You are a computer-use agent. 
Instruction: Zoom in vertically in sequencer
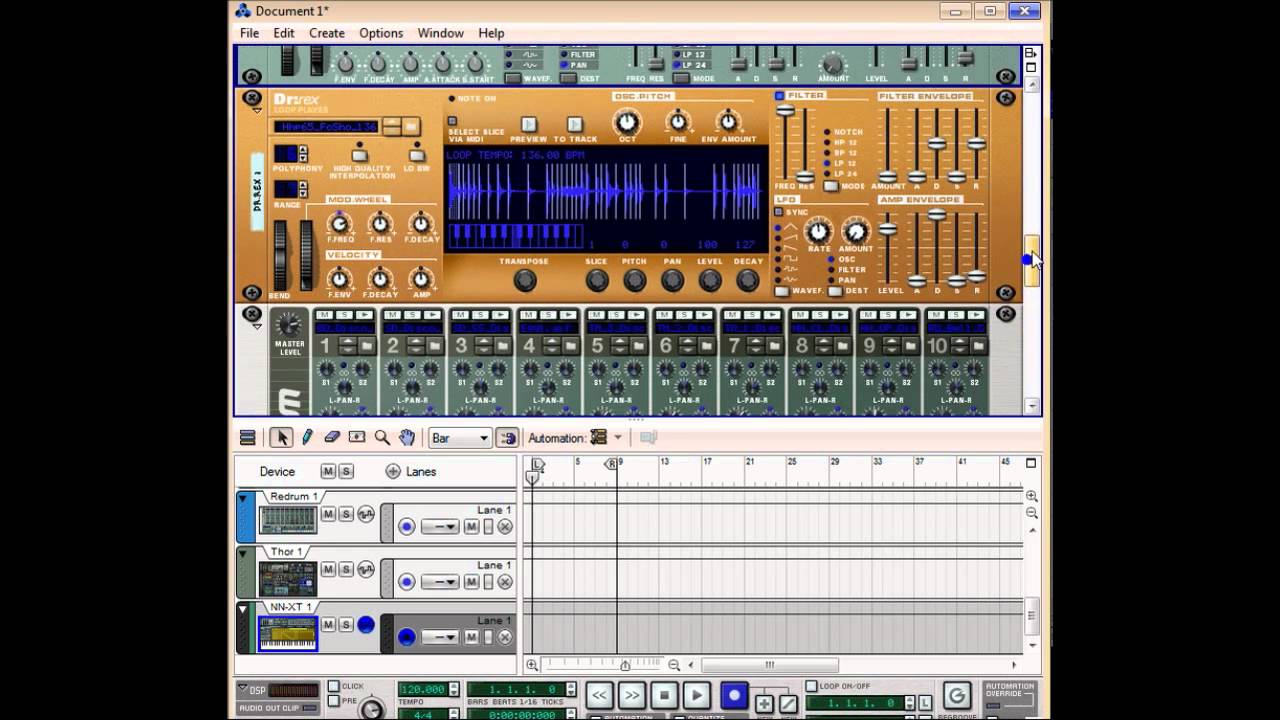coord(1031,496)
